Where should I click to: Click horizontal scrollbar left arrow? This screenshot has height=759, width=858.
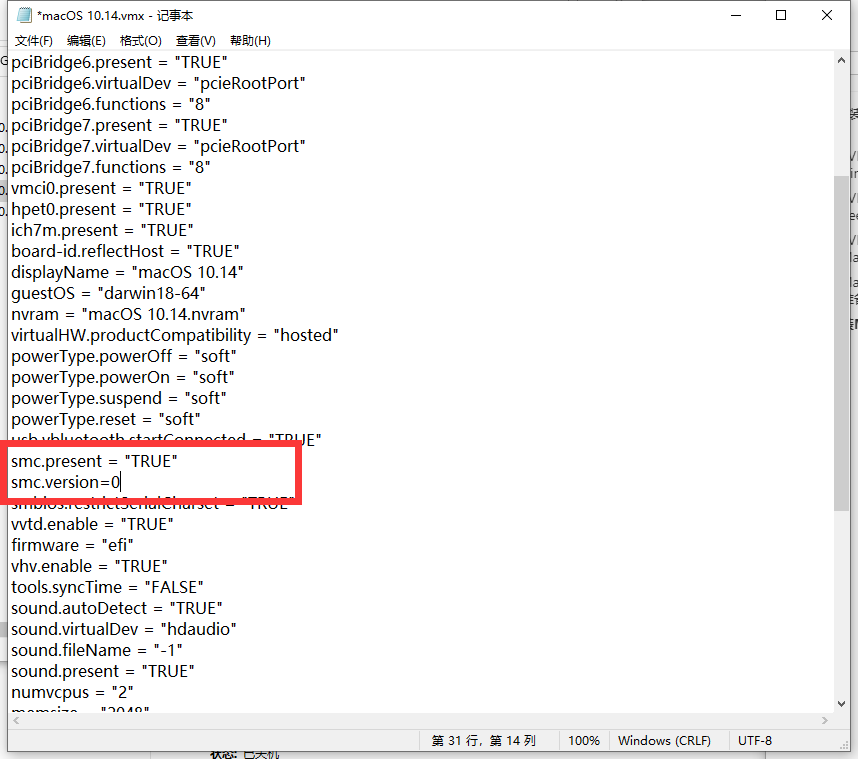[16, 721]
